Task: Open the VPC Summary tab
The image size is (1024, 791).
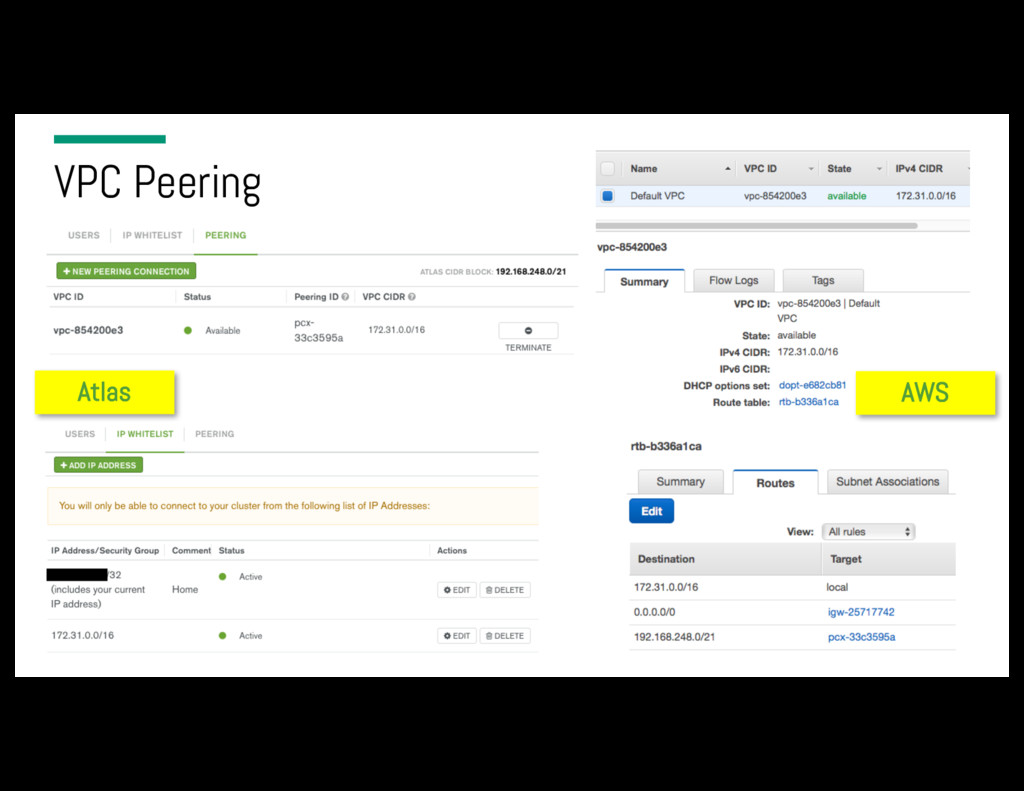Action: coord(644,282)
